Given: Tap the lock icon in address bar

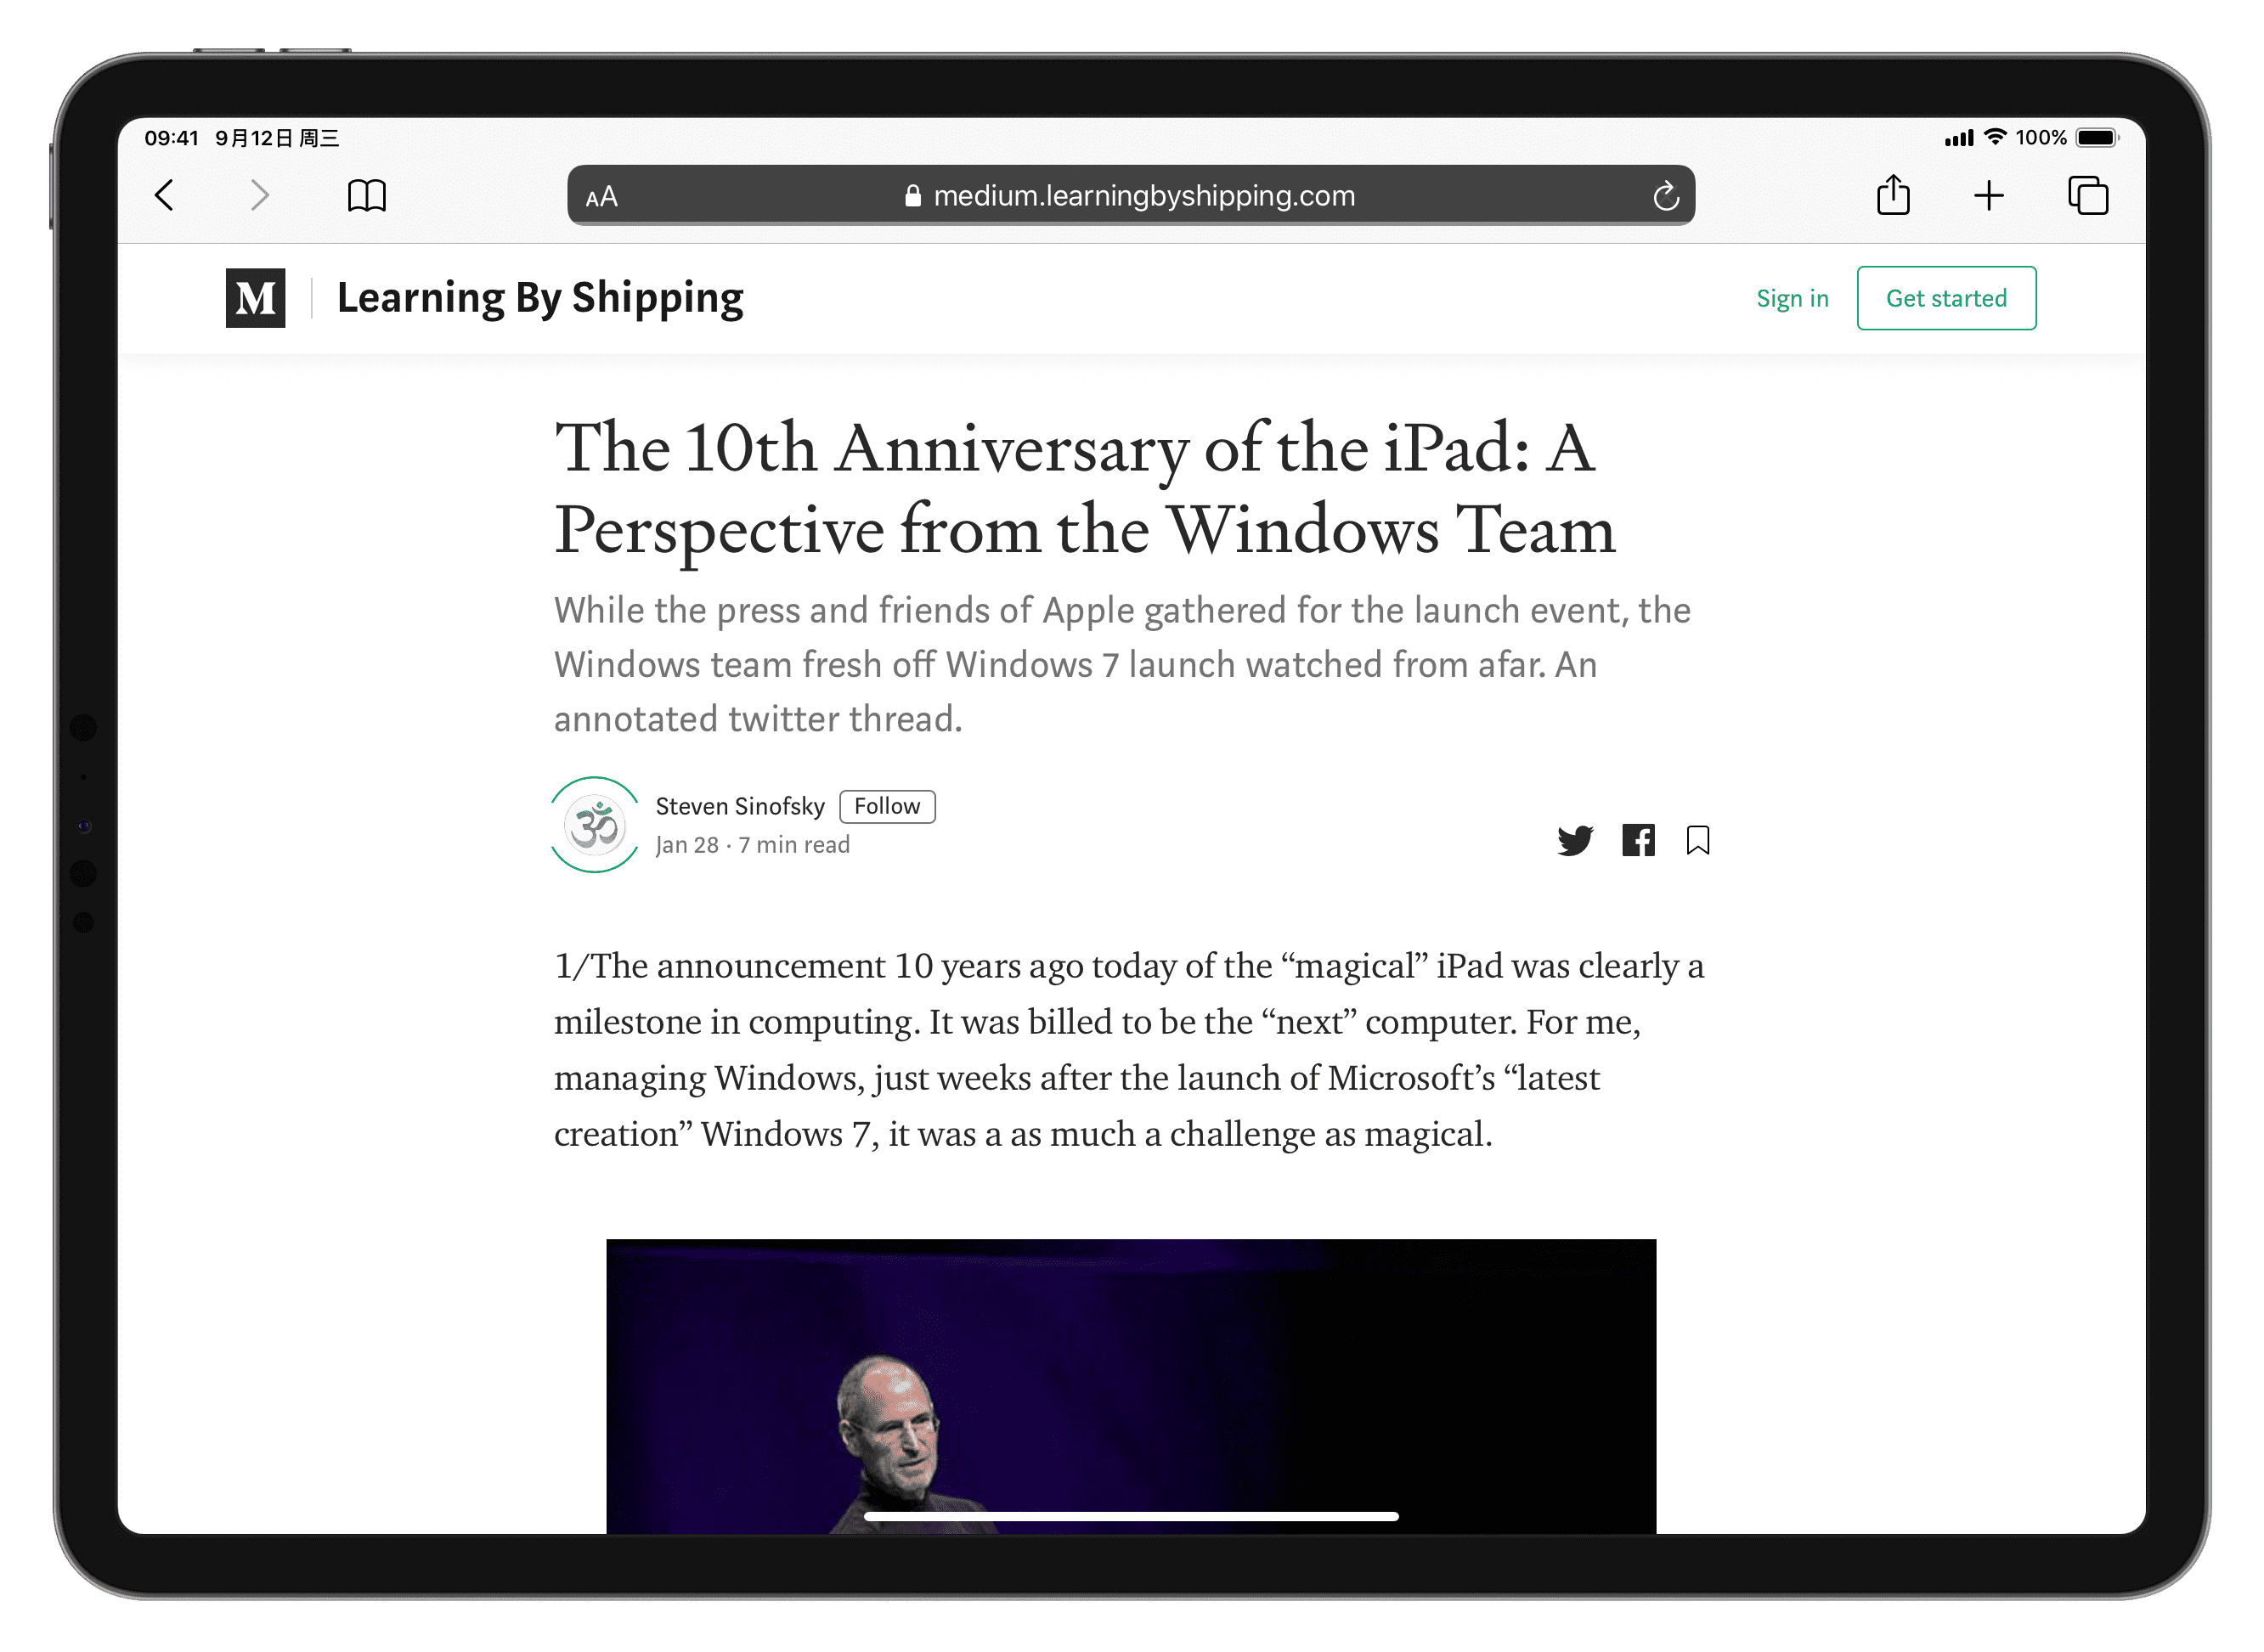Looking at the screenshot, I should pos(913,196).
